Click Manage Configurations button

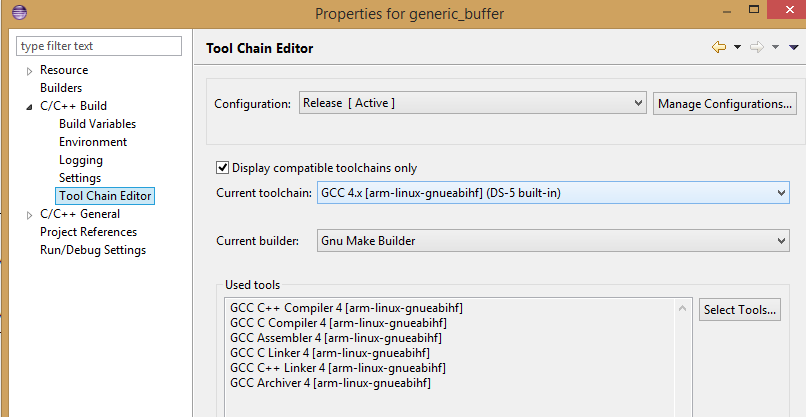[x=725, y=103]
